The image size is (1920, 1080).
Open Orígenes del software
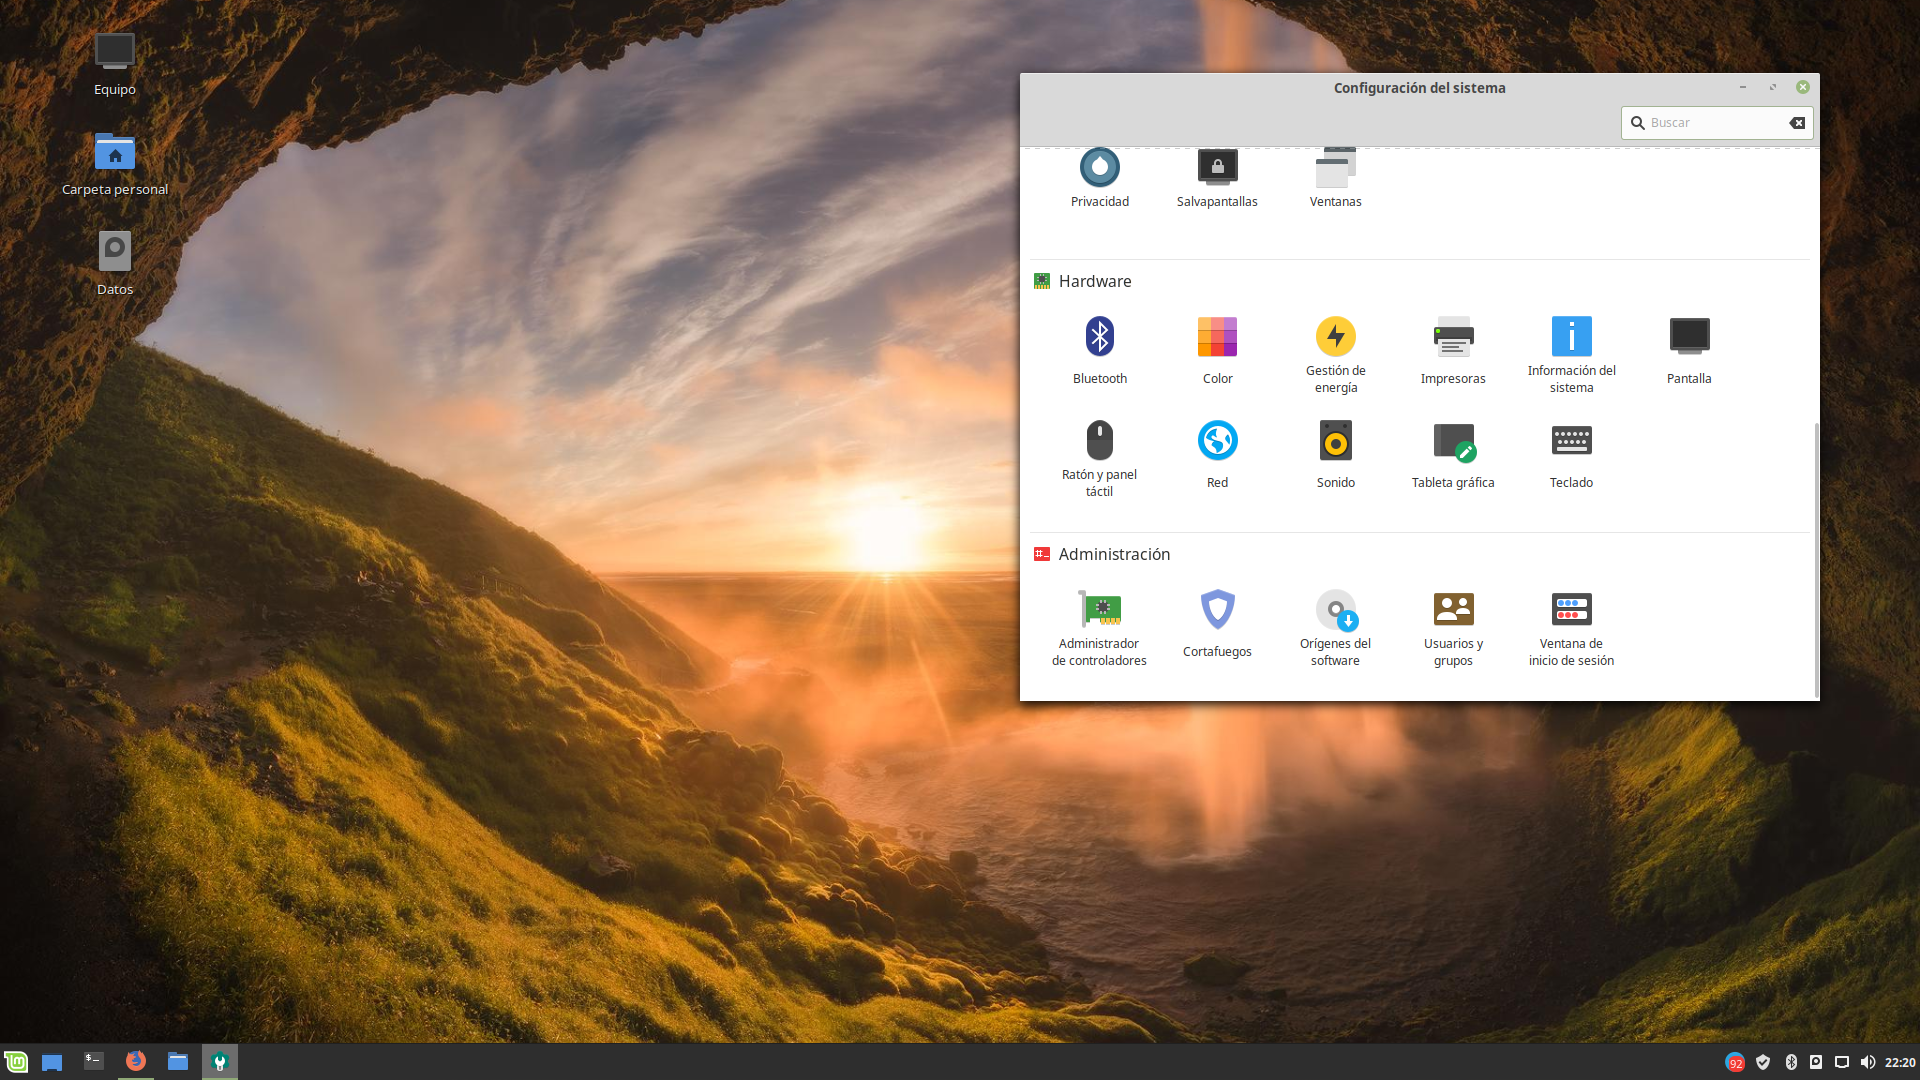coord(1335,610)
